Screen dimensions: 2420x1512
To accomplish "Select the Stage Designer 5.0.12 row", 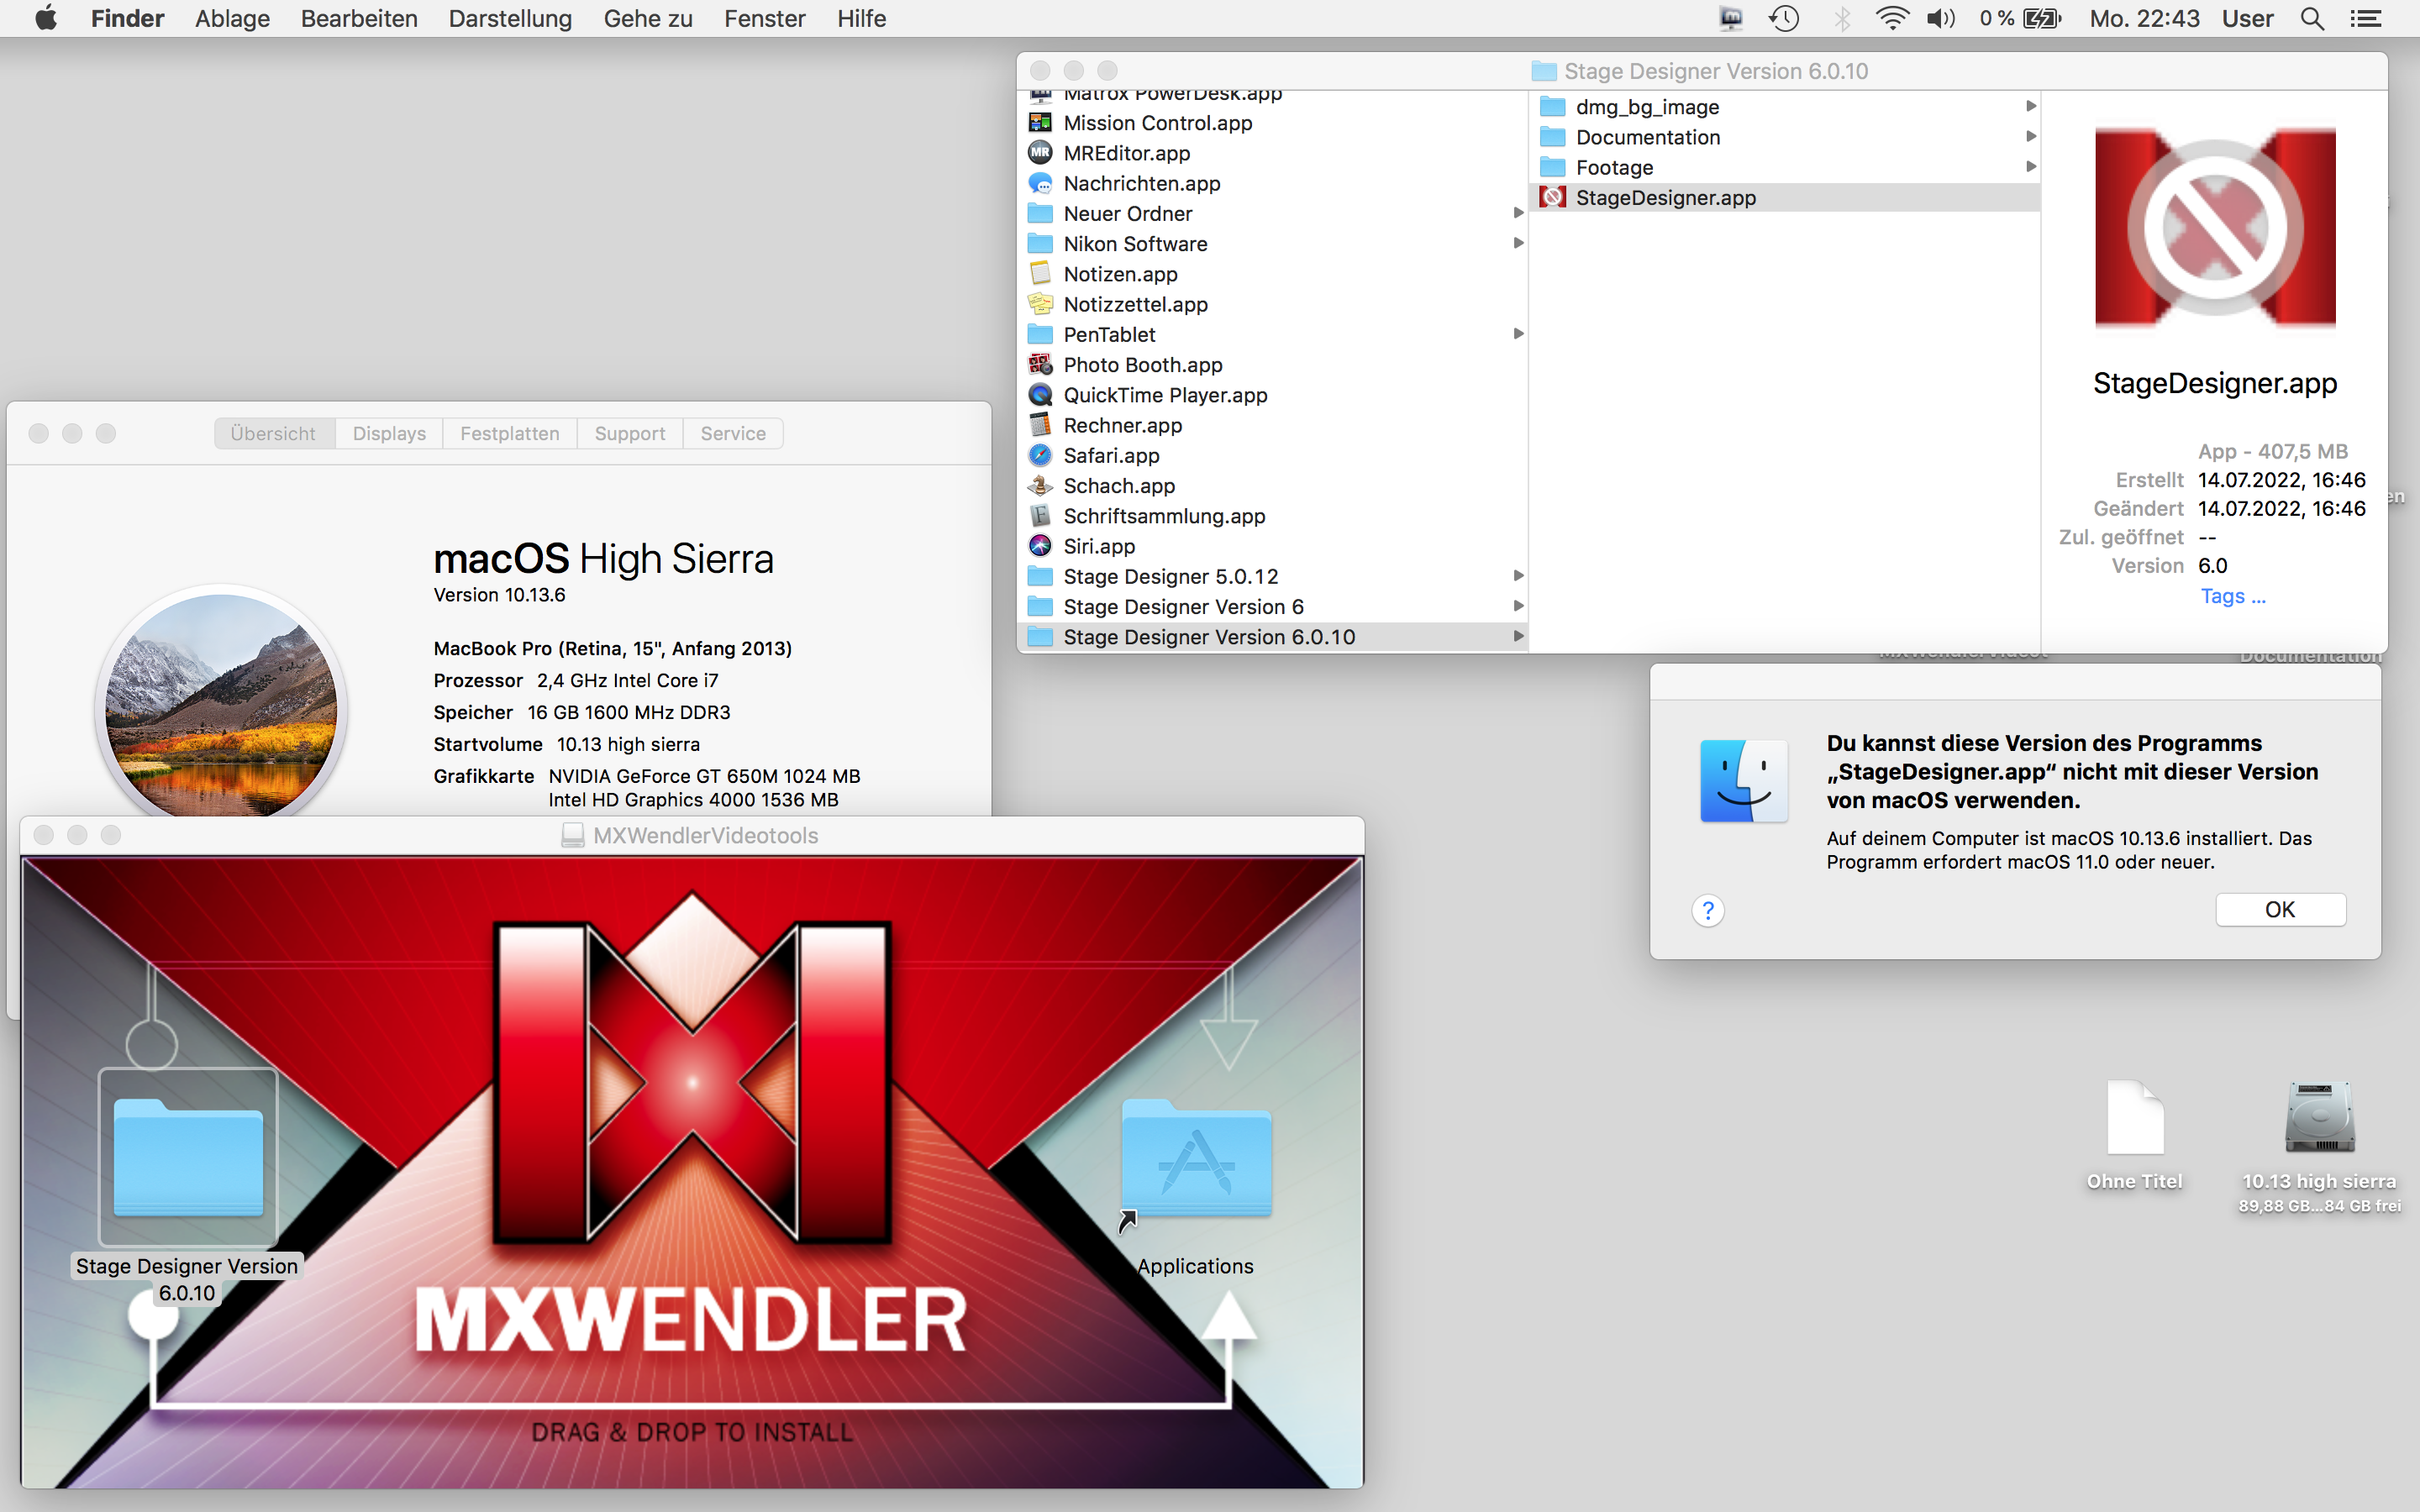I will tap(1272, 576).
